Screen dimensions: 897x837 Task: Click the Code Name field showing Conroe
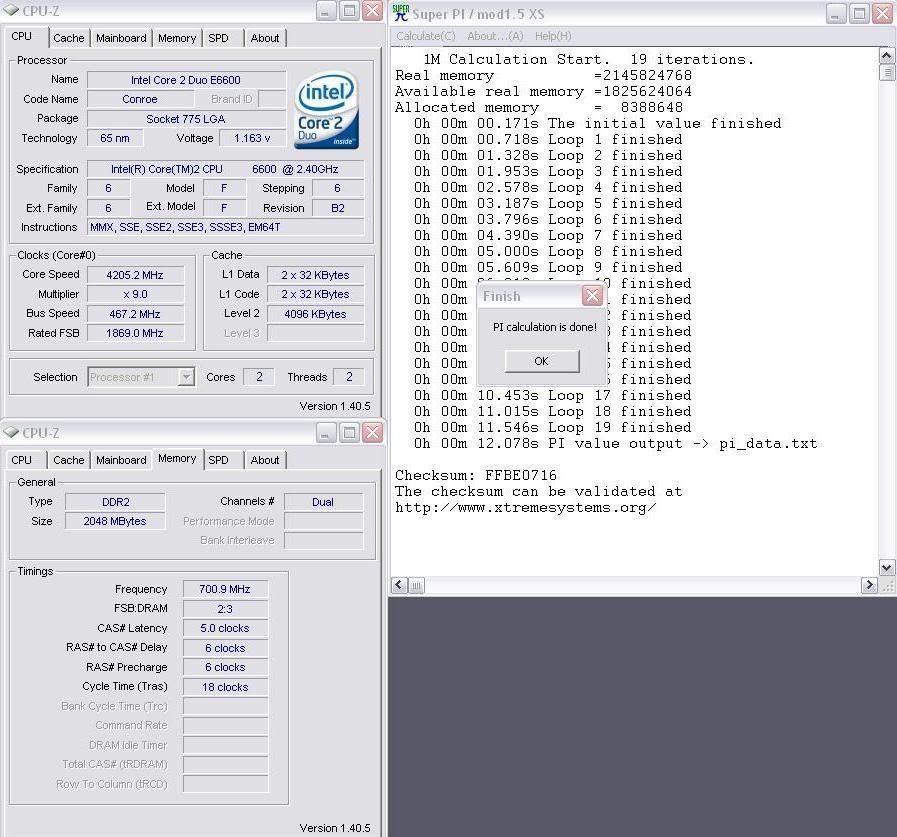pyautogui.click(x=140, y=99)
